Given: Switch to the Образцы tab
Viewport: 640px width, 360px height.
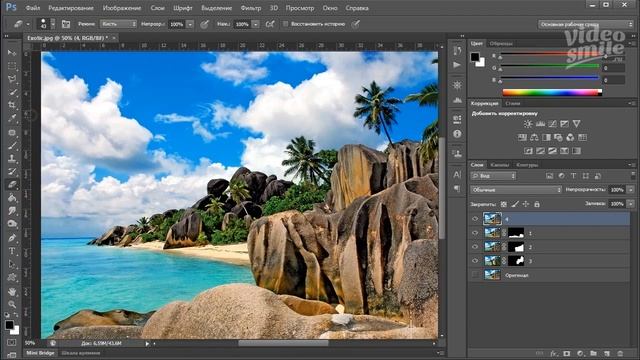Looking at the screenshot, I should pyautogui.click(x=501, y=43).
